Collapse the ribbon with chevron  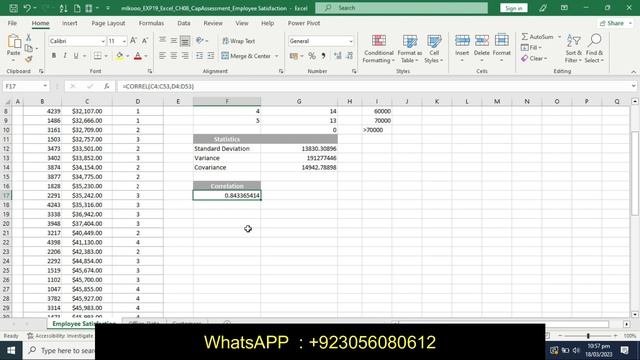tap(633, 71)
